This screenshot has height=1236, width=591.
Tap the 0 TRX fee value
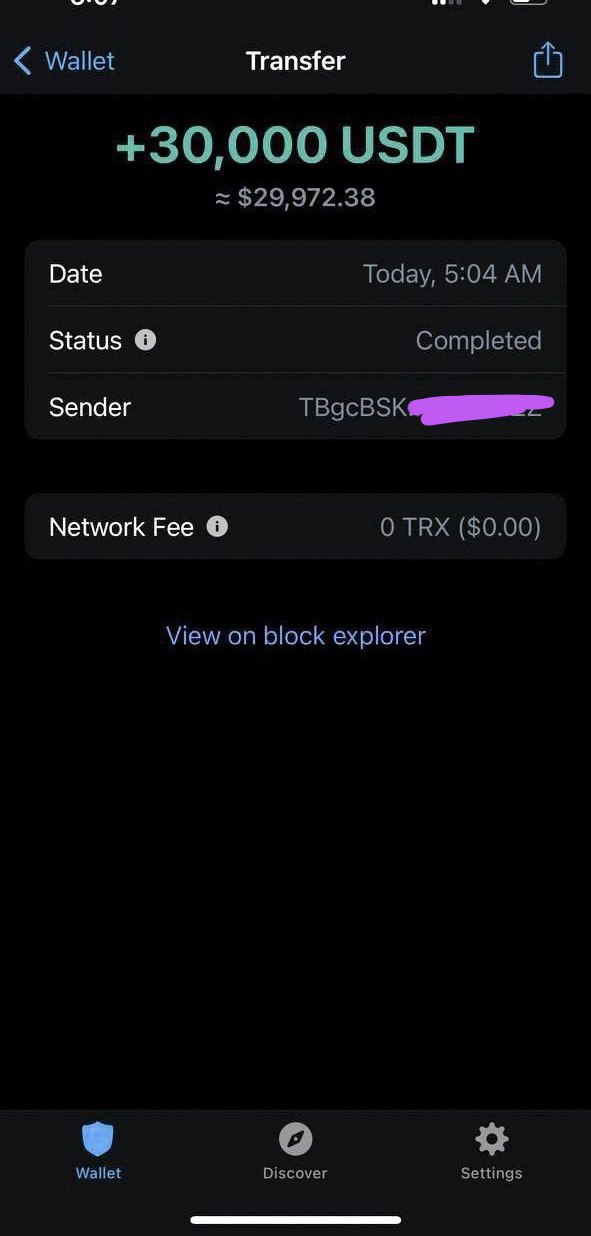461,527
